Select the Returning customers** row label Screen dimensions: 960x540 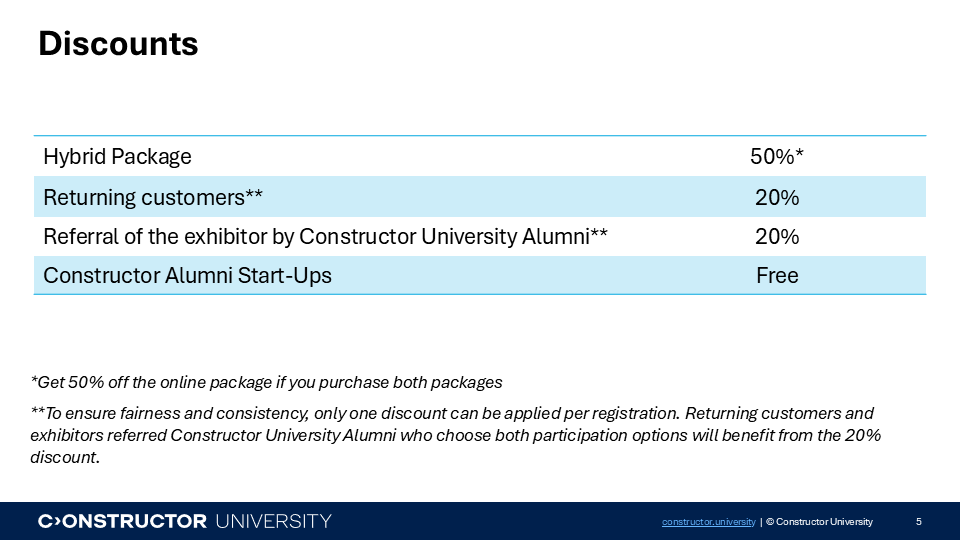[153, 197]
